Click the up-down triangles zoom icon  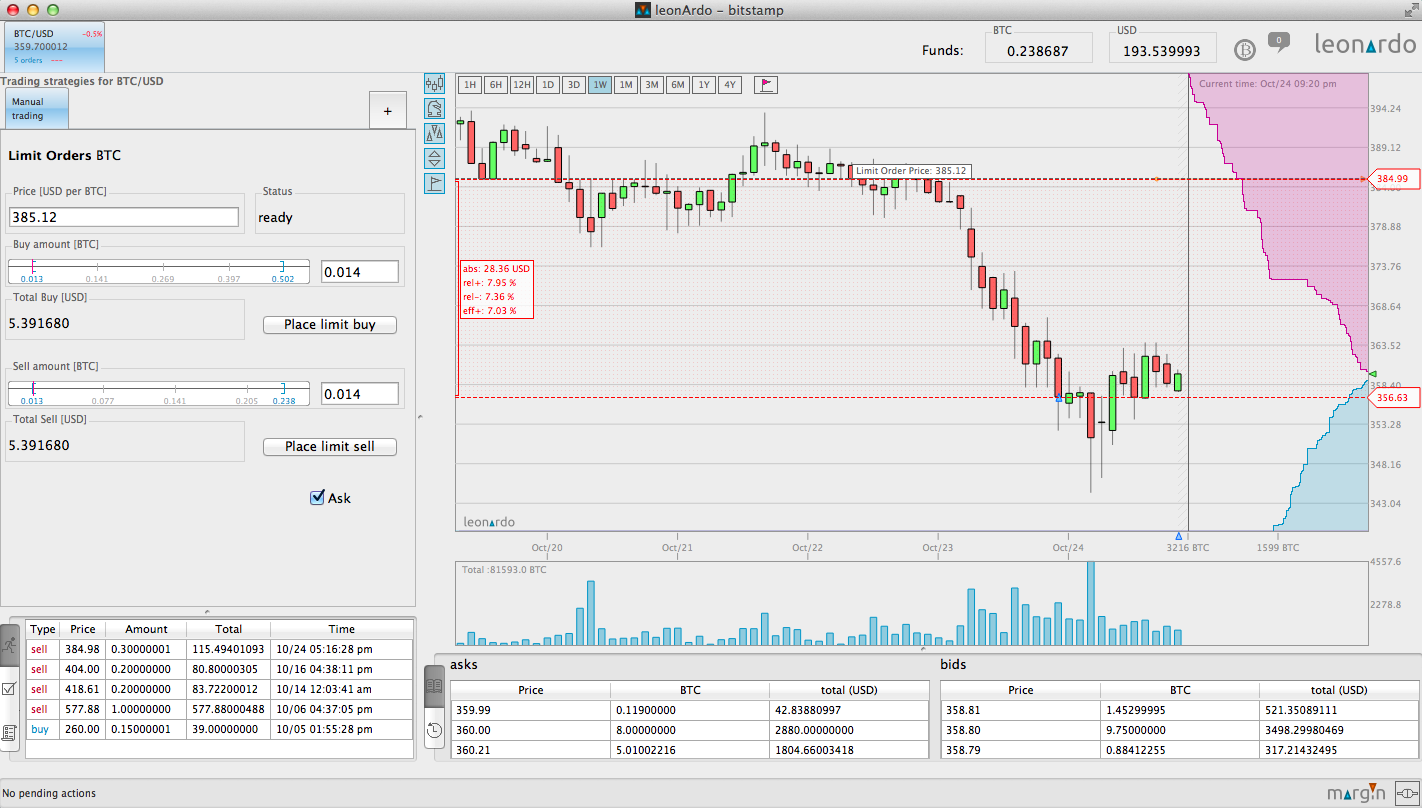coord(434,158)
